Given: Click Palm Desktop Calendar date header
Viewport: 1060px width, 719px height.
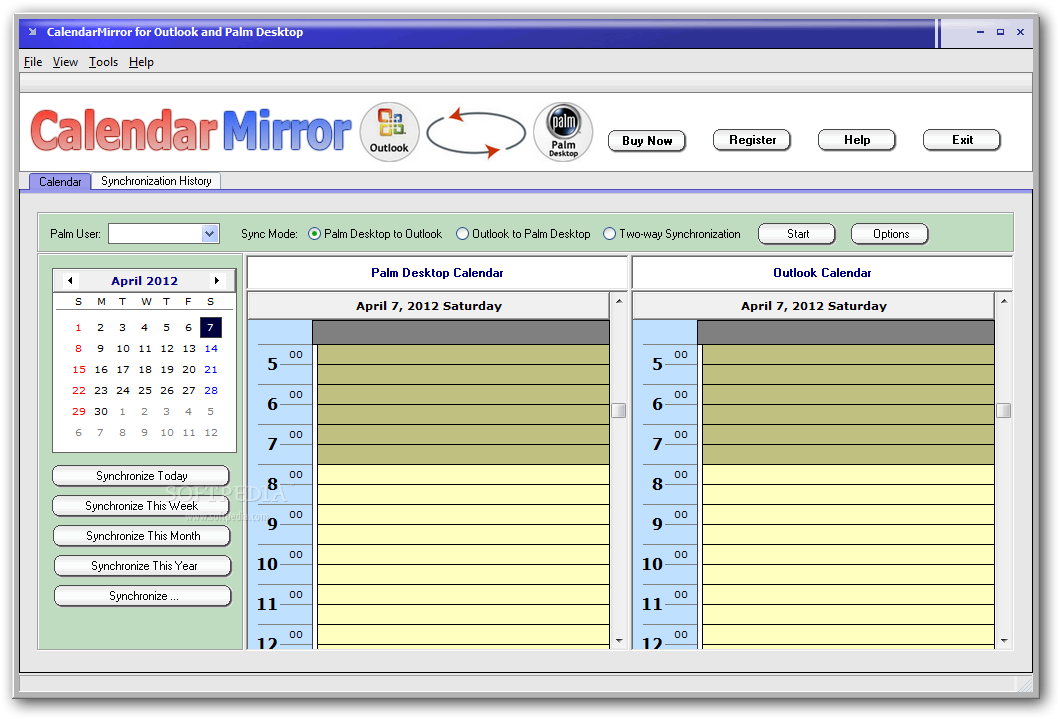Looking at the screenshot, I should click(x=429, y=306).
